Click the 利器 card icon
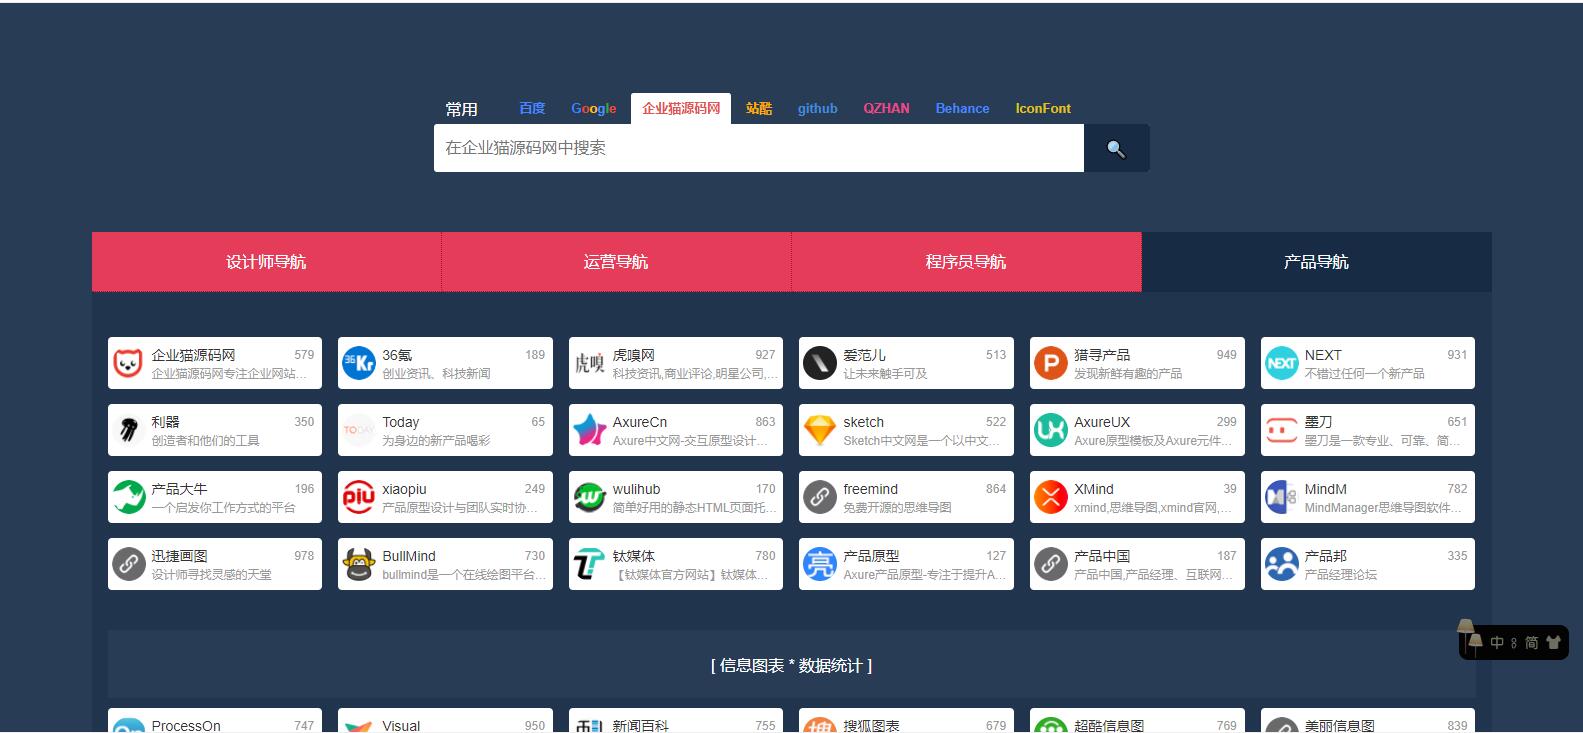Viewport: 1583px width, 733px height. tap(128, 430)
